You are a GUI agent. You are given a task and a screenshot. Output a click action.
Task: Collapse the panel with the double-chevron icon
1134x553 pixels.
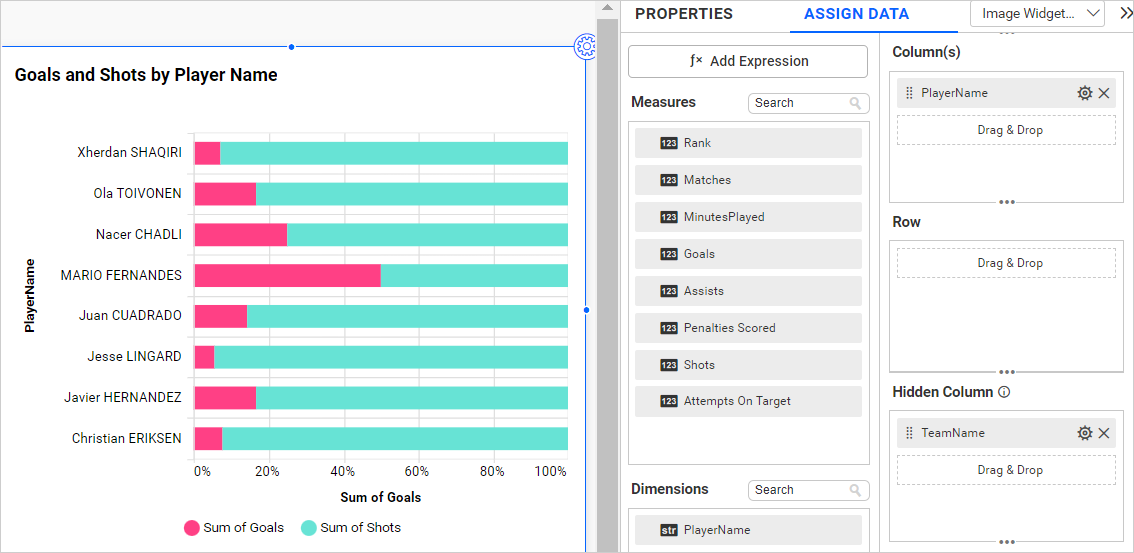1125,13
